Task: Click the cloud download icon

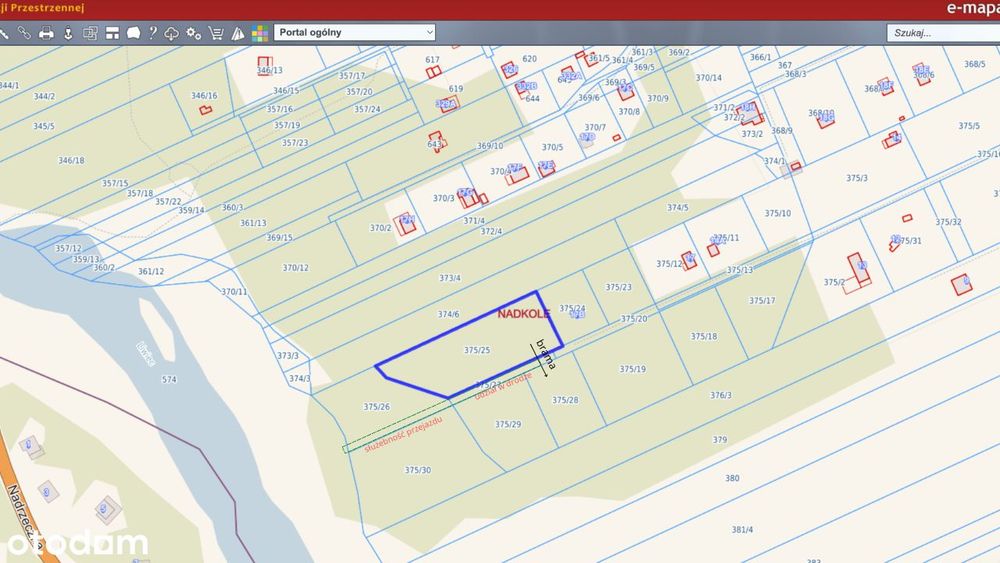Action: pos(172,33)
